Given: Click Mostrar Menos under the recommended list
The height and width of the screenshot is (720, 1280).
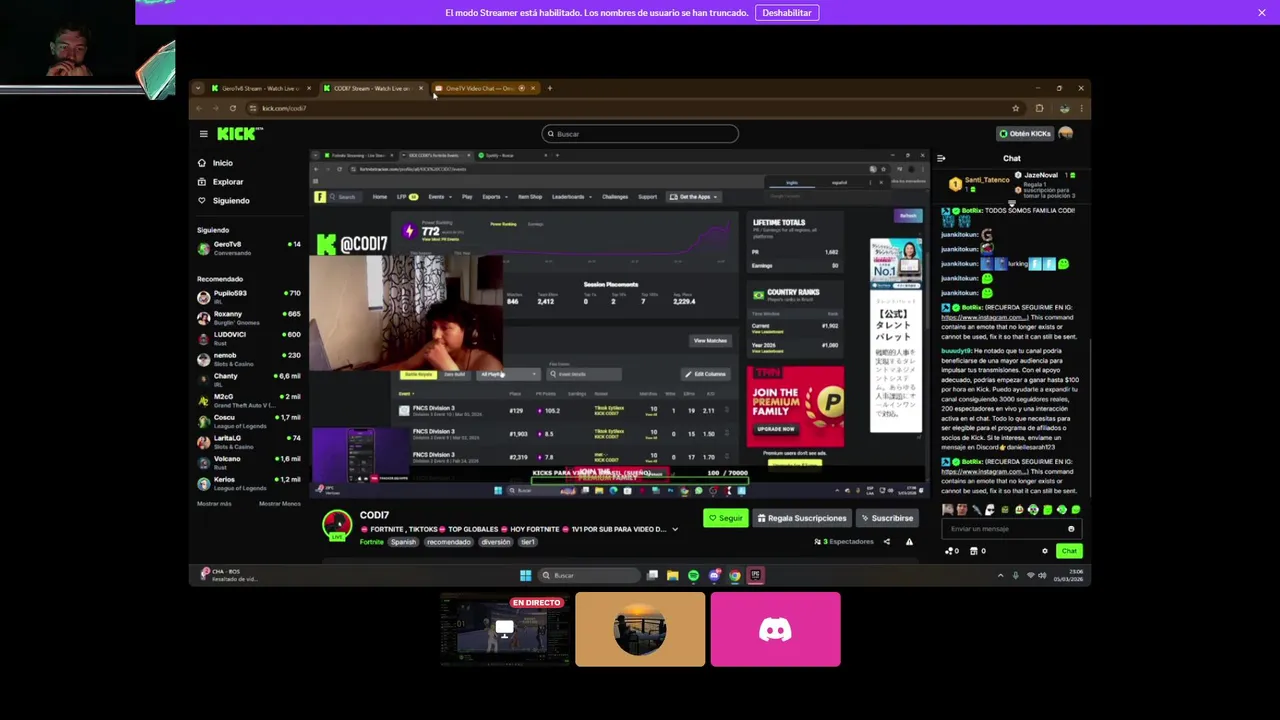Looking at the screenshot, I should 280,504.
